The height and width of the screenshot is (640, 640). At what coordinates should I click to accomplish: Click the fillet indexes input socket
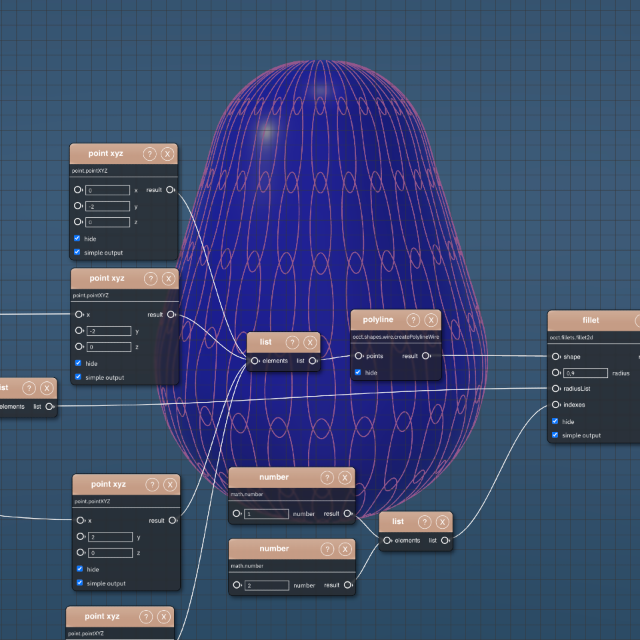[x=556, y=404]
